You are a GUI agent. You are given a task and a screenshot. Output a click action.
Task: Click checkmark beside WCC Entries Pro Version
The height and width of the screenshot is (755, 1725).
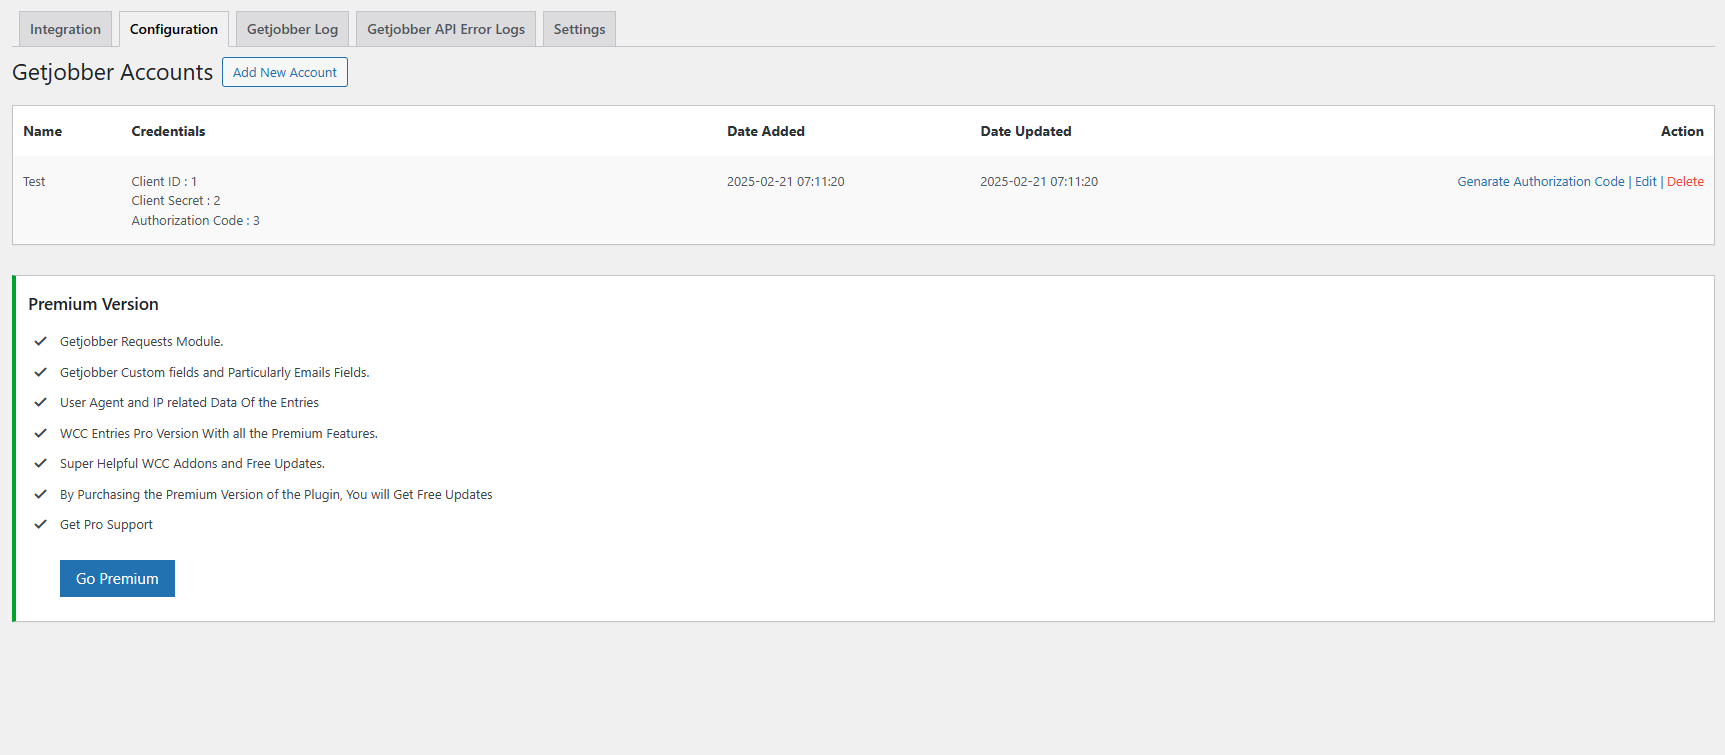click(x=41, y=433)
